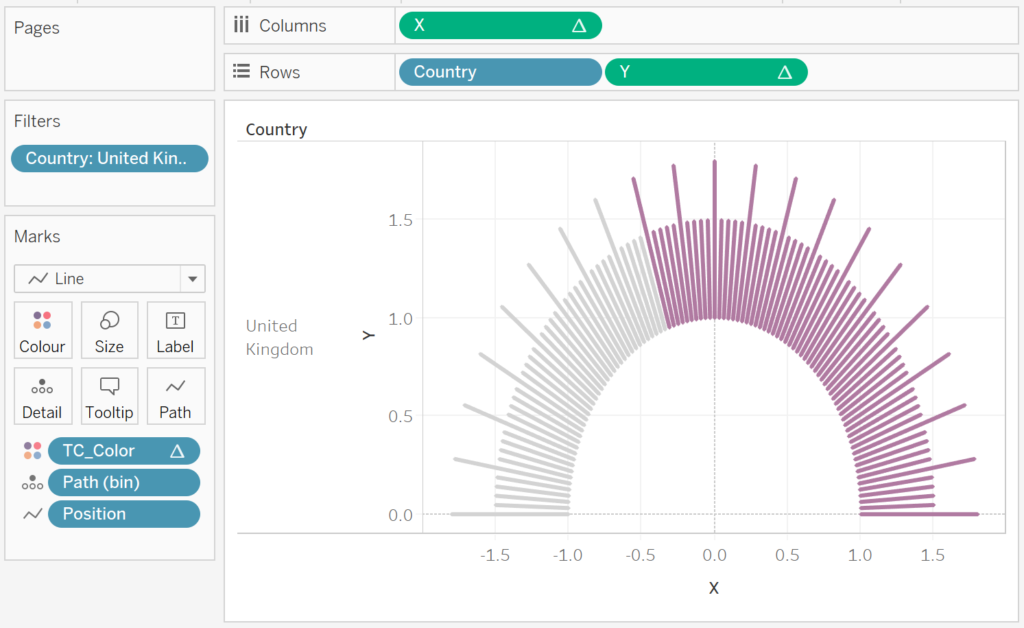
Task: Select the Country pill on Rows shelf
Action: point(500,72)
